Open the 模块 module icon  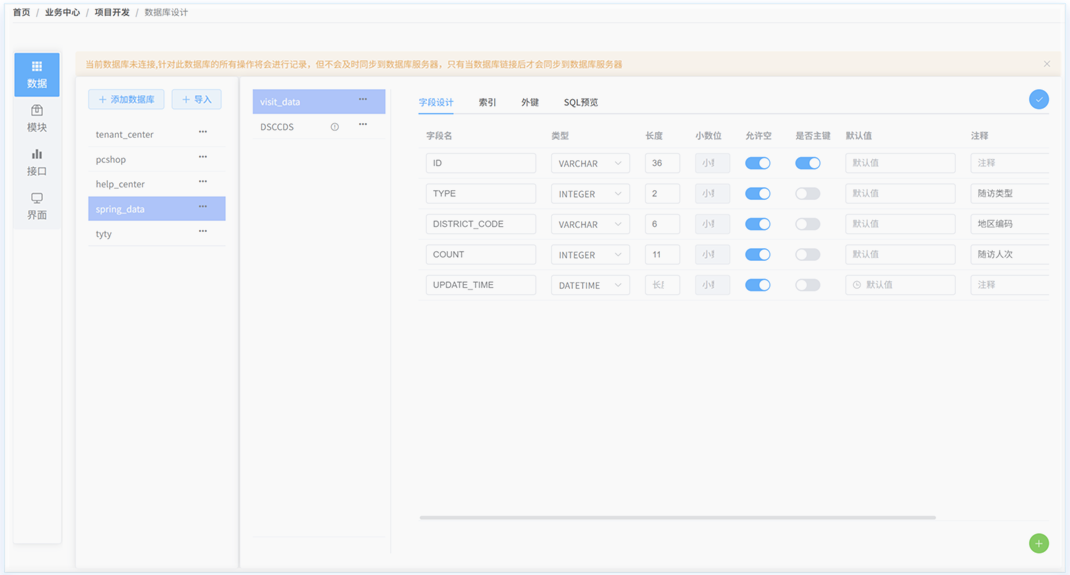click(x=37, y=118)
